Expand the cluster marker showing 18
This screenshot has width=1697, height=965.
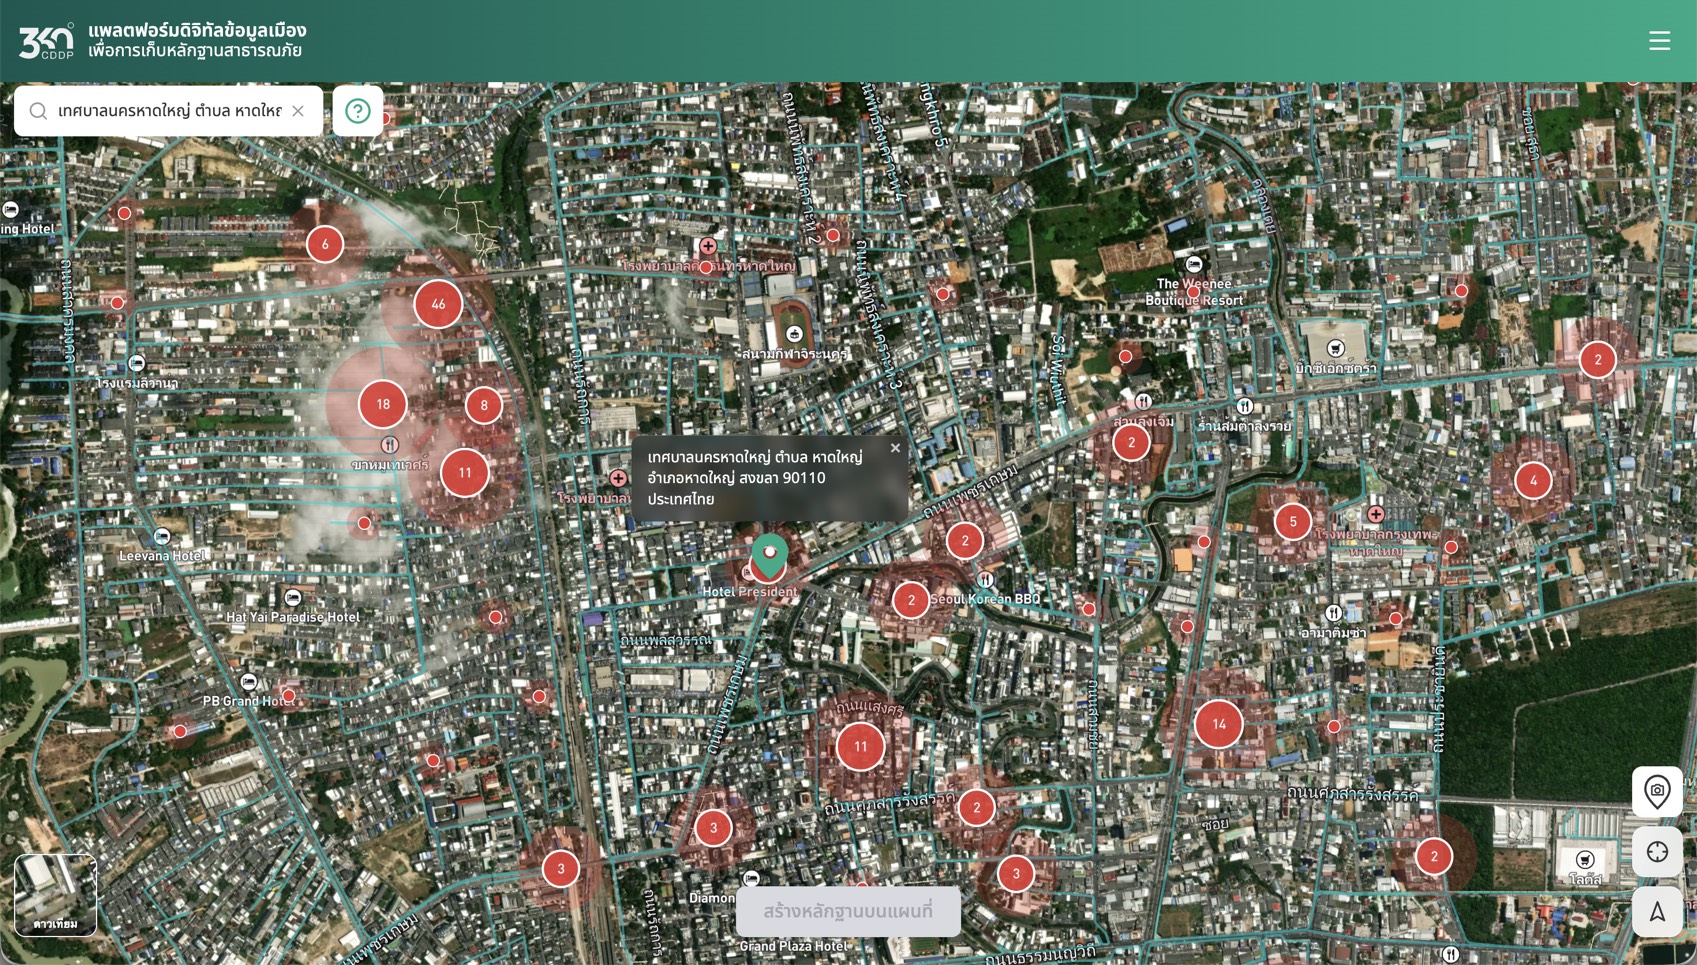tap(383, 404)
